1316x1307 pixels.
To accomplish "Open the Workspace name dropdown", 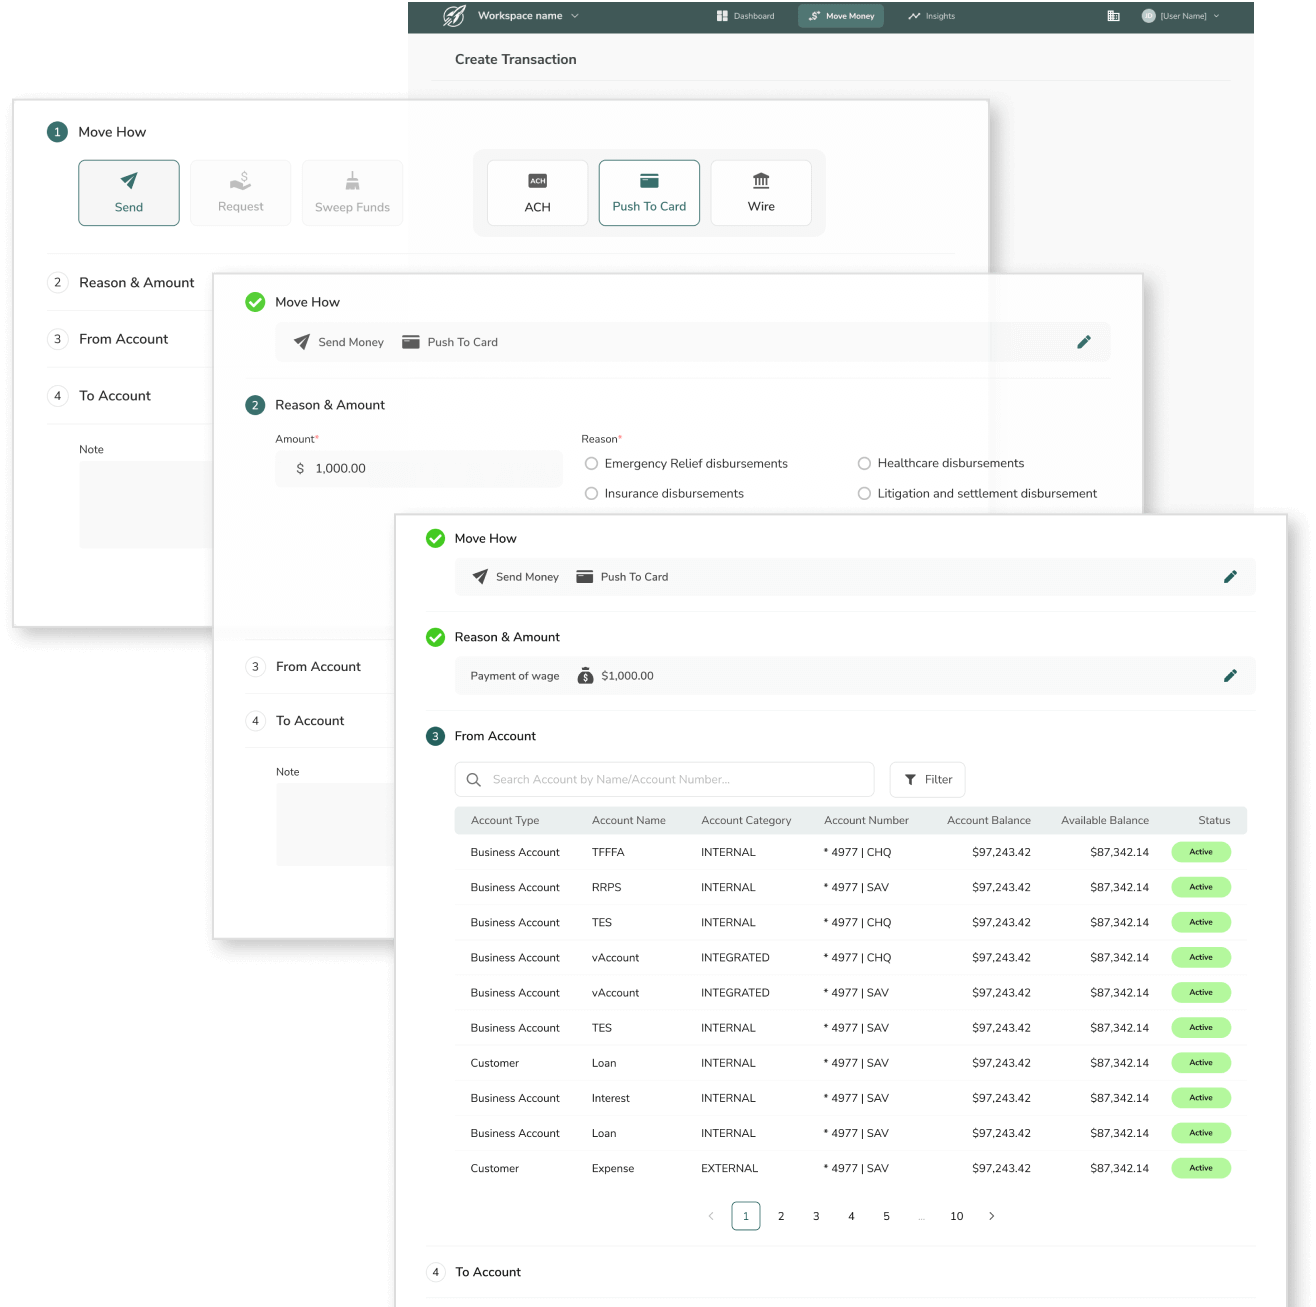I will pos(528,16).
